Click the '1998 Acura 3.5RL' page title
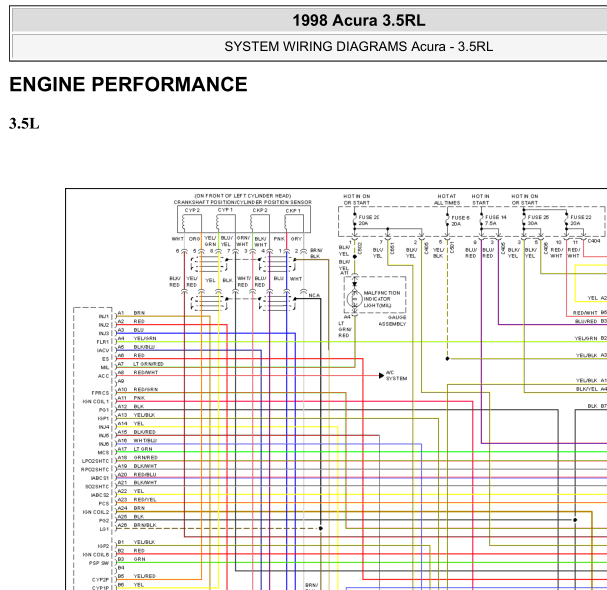The height and width of the screenshot is (590, 607). coord(358,21)
